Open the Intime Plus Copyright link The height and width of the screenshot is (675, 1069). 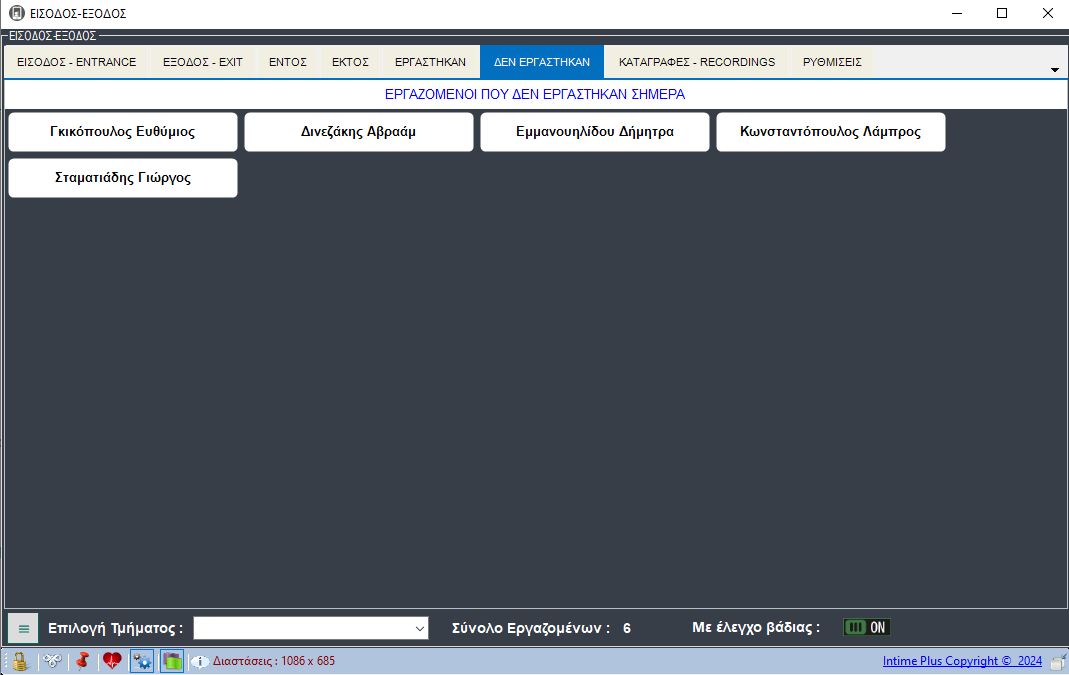click(x=962, y=661)
